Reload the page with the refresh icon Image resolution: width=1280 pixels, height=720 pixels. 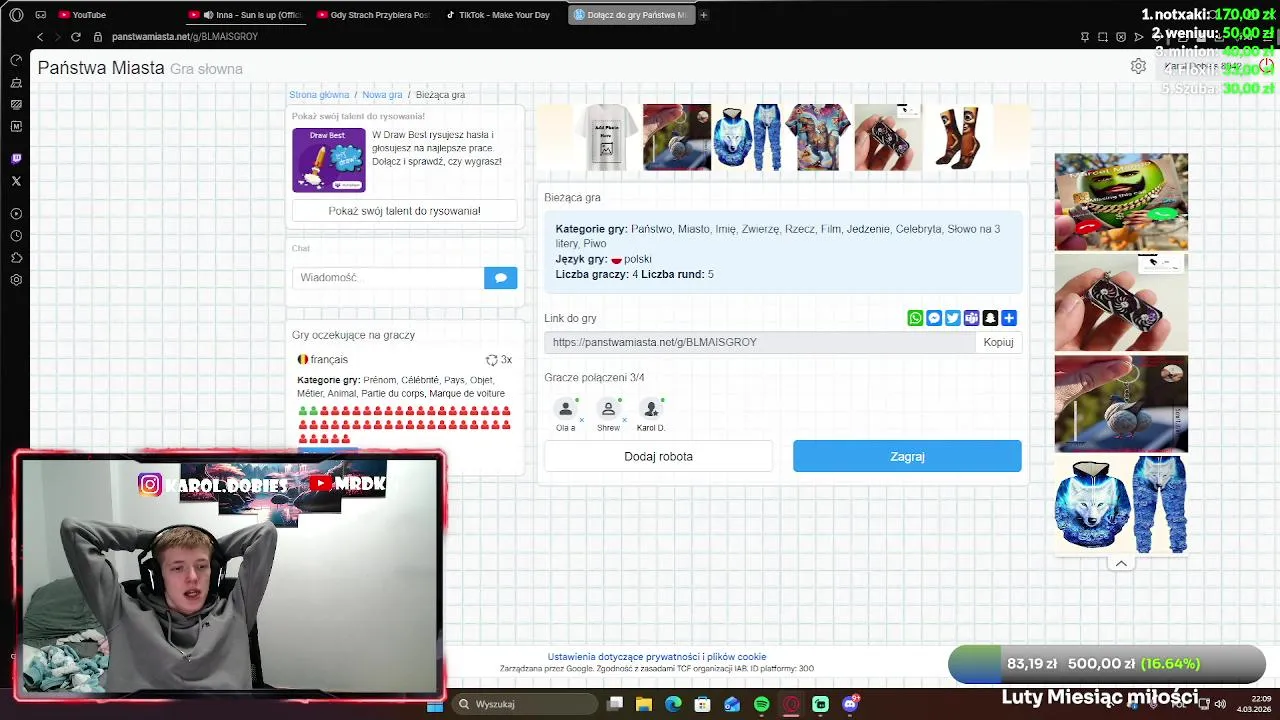tap(75, 37)
